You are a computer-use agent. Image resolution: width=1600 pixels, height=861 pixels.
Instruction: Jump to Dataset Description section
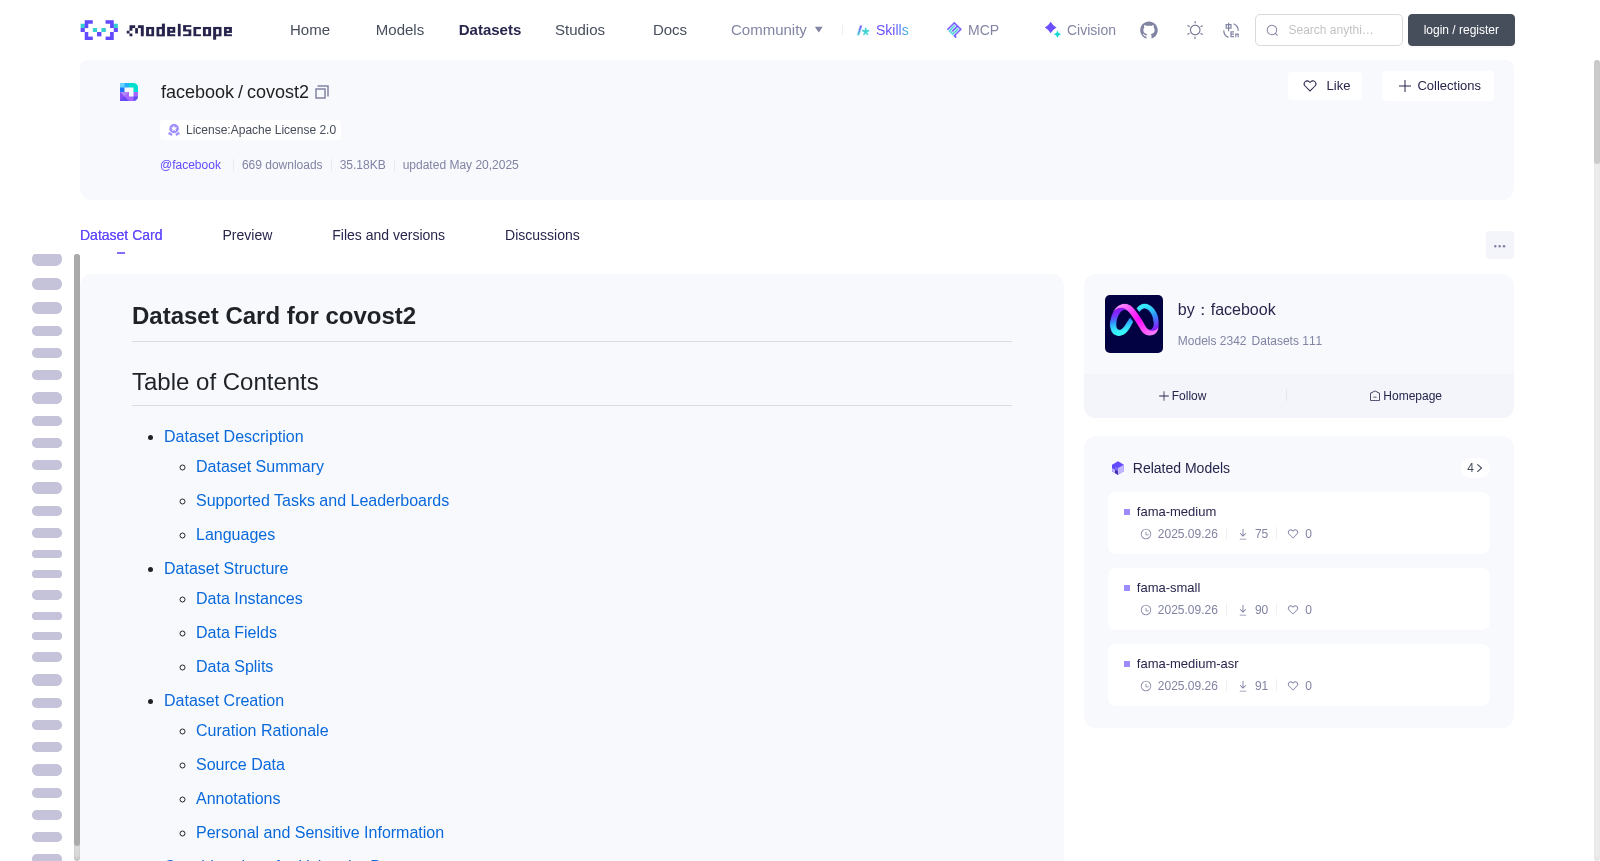click(234, 437)
